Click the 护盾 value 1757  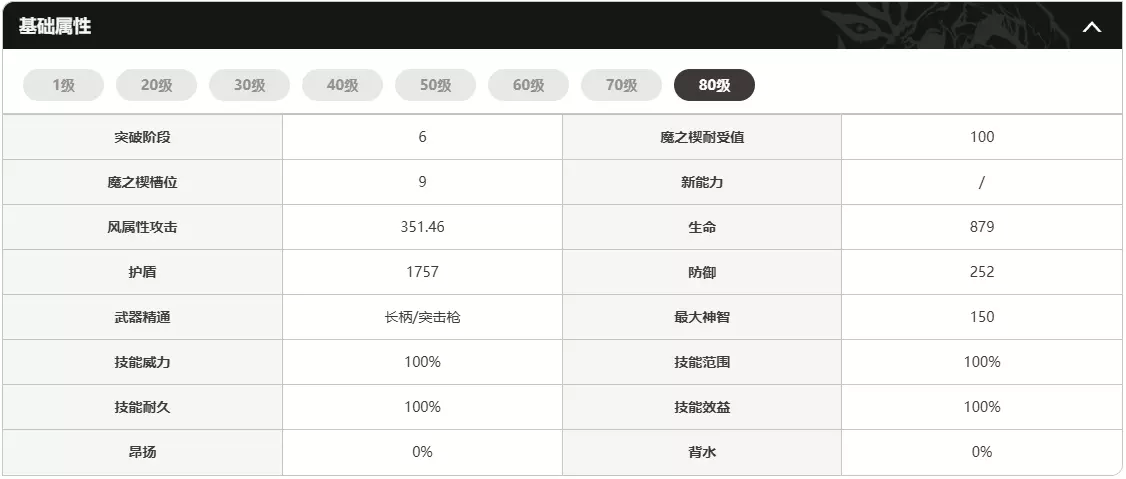(422, 272)
